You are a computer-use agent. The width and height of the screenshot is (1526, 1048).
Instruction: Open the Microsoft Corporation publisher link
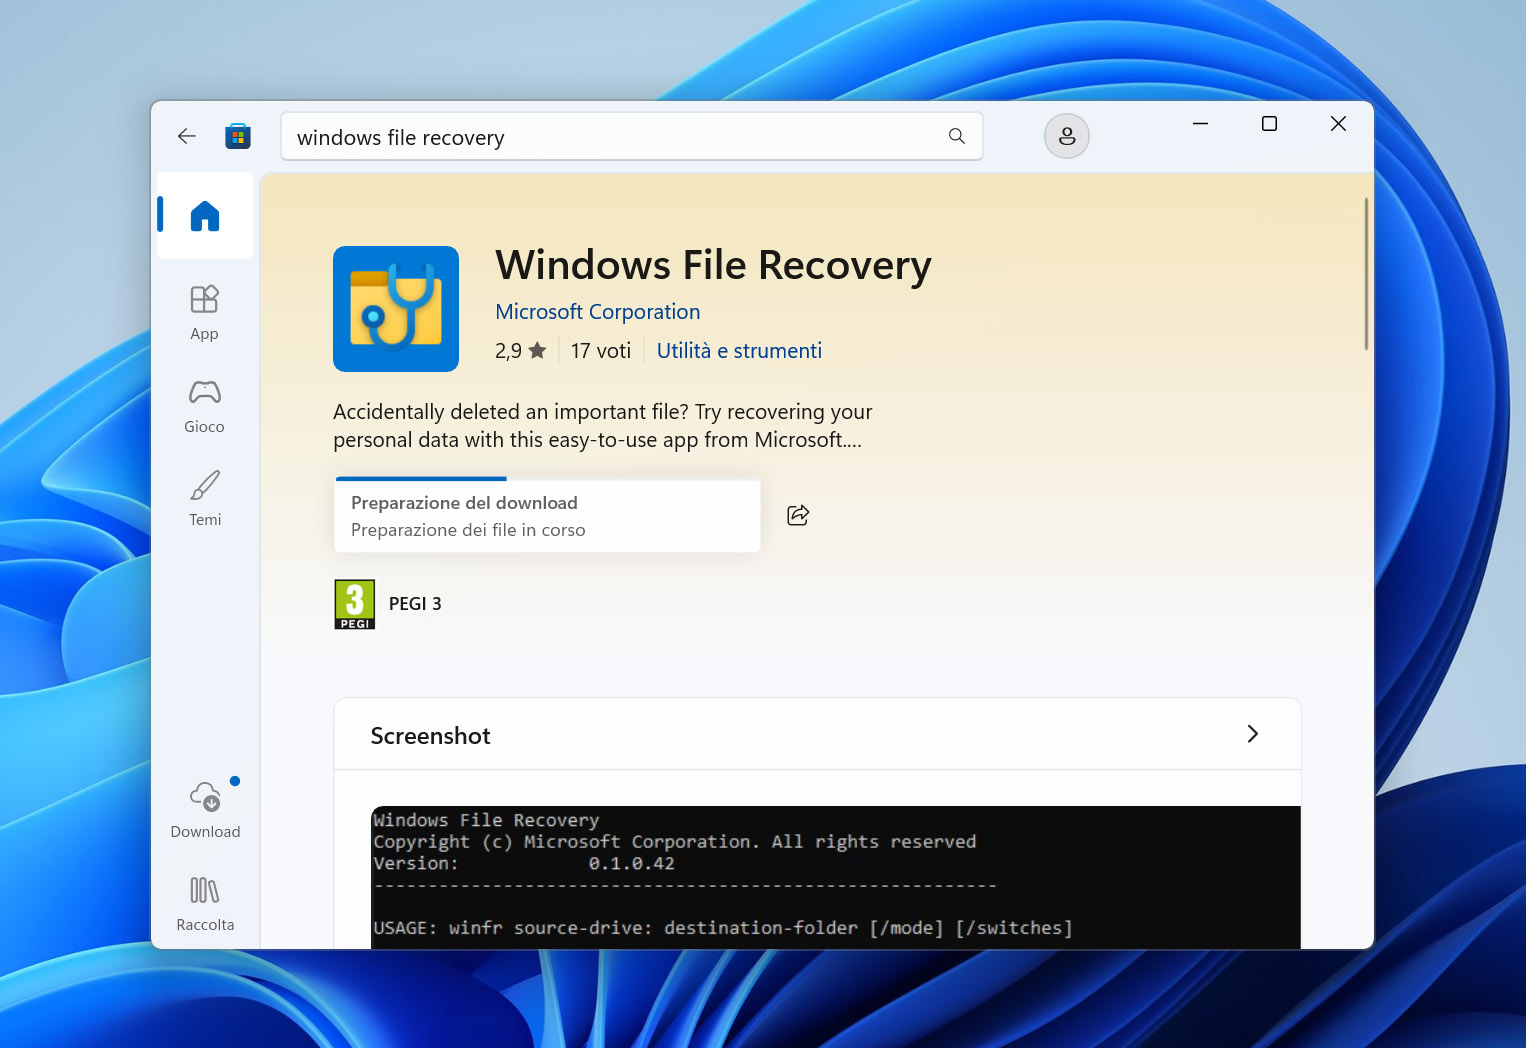click(x=598, y=312)
